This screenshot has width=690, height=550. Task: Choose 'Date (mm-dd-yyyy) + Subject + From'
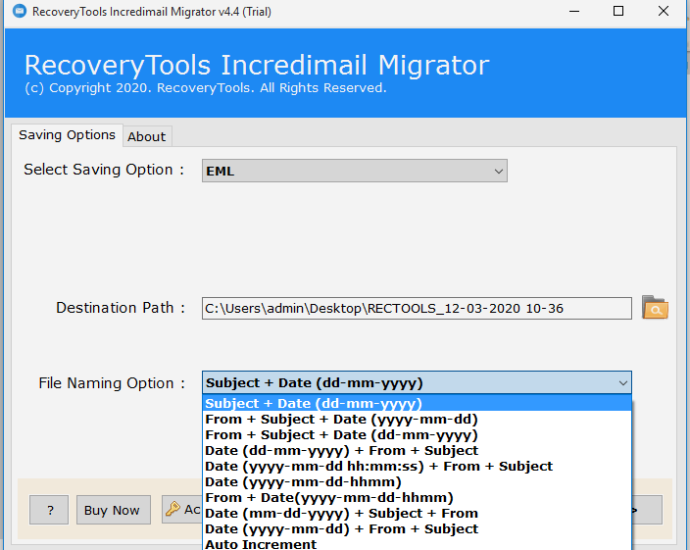click(341, 513)
